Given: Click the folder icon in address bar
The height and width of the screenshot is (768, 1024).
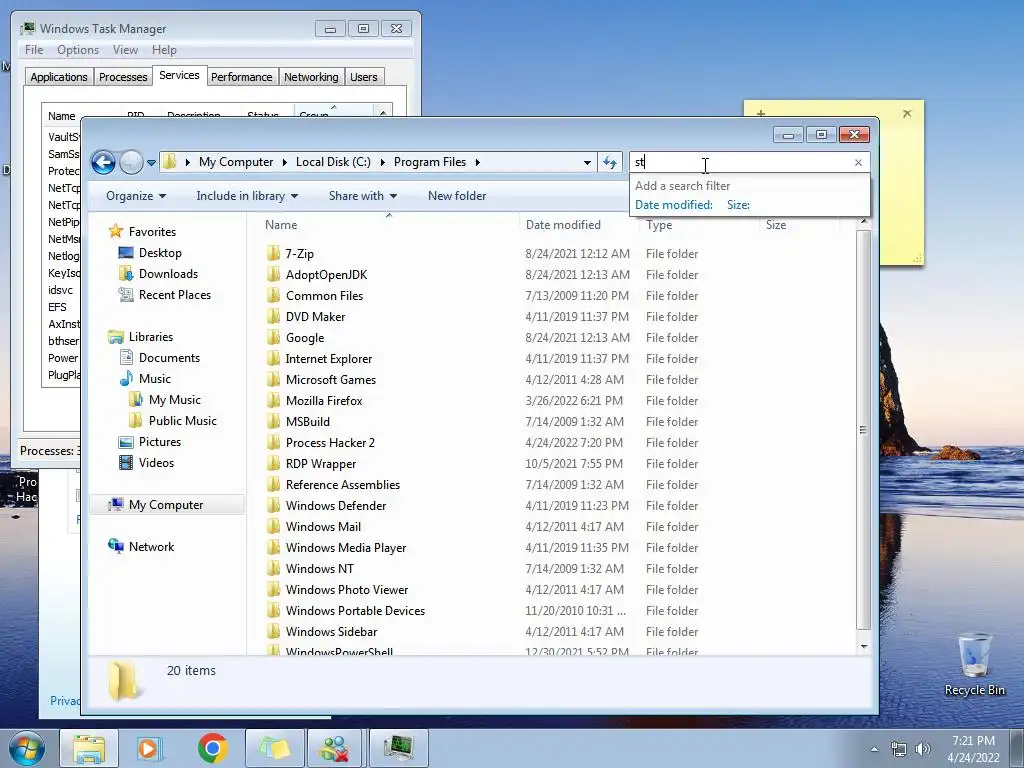Looking at the screenshot, I should pos(170,162).
